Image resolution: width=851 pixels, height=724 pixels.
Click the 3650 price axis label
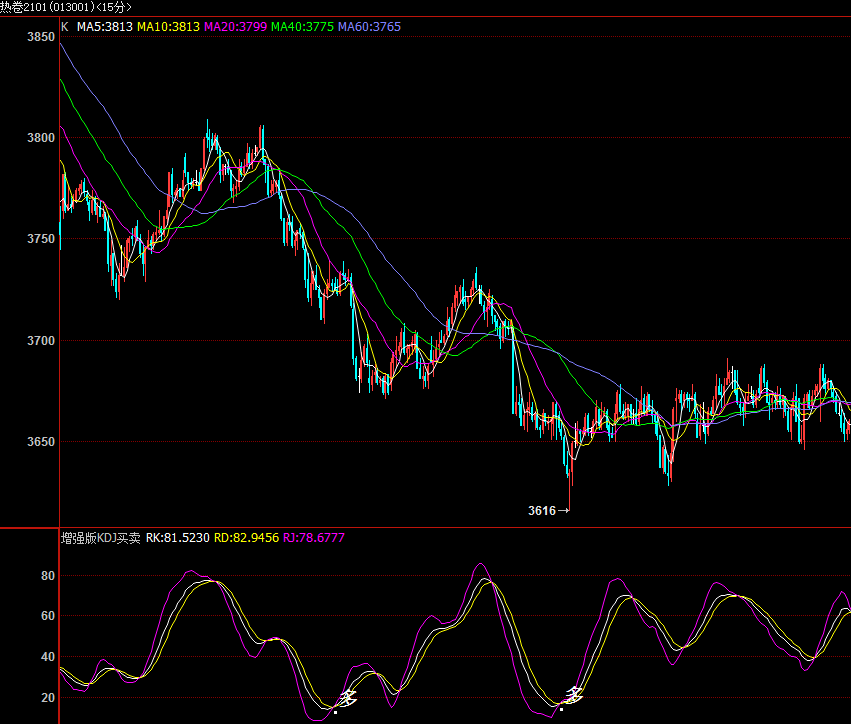pos(41,442)
